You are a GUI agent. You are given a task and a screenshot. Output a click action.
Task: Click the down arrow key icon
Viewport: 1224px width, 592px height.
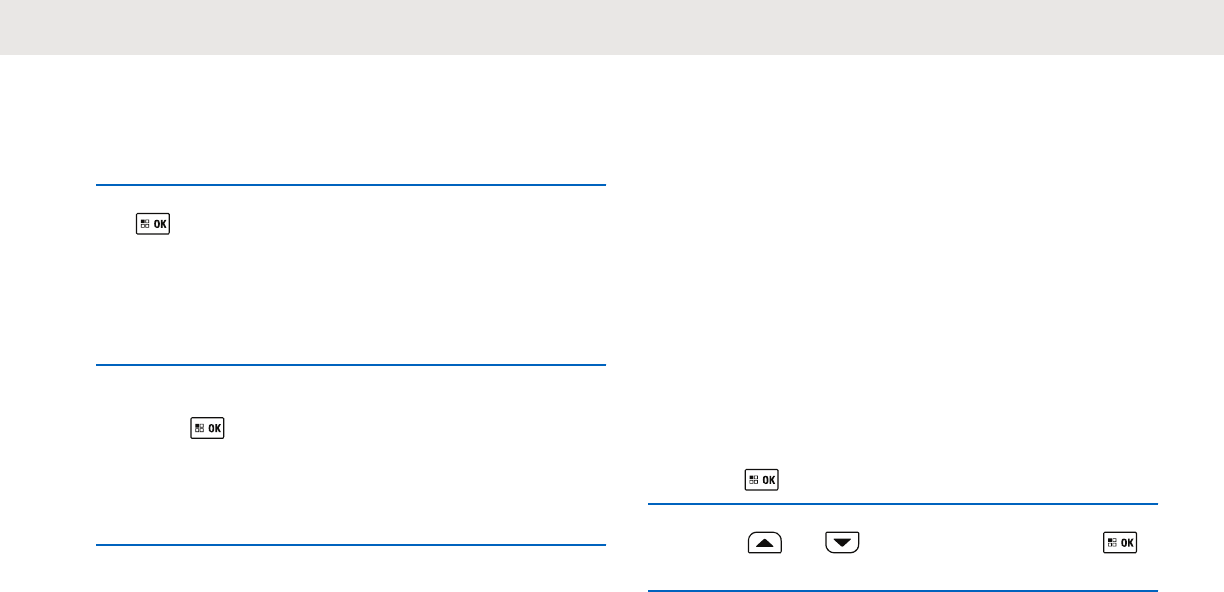842,543
